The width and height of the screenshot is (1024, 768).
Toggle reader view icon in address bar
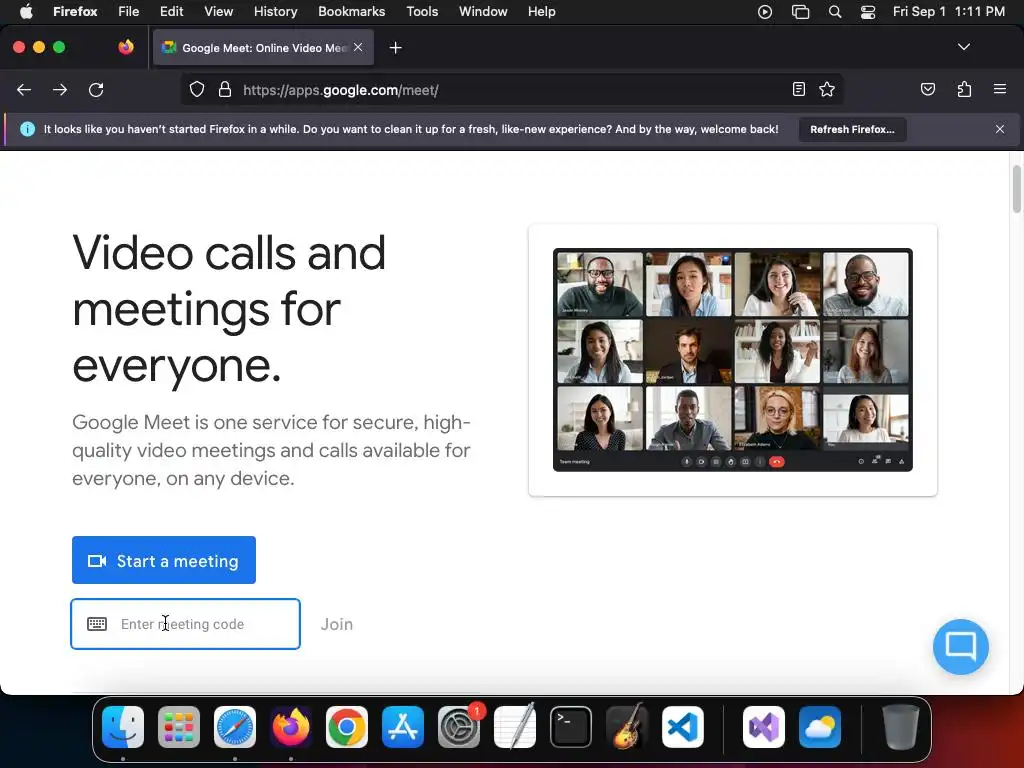tap(799, 89)
